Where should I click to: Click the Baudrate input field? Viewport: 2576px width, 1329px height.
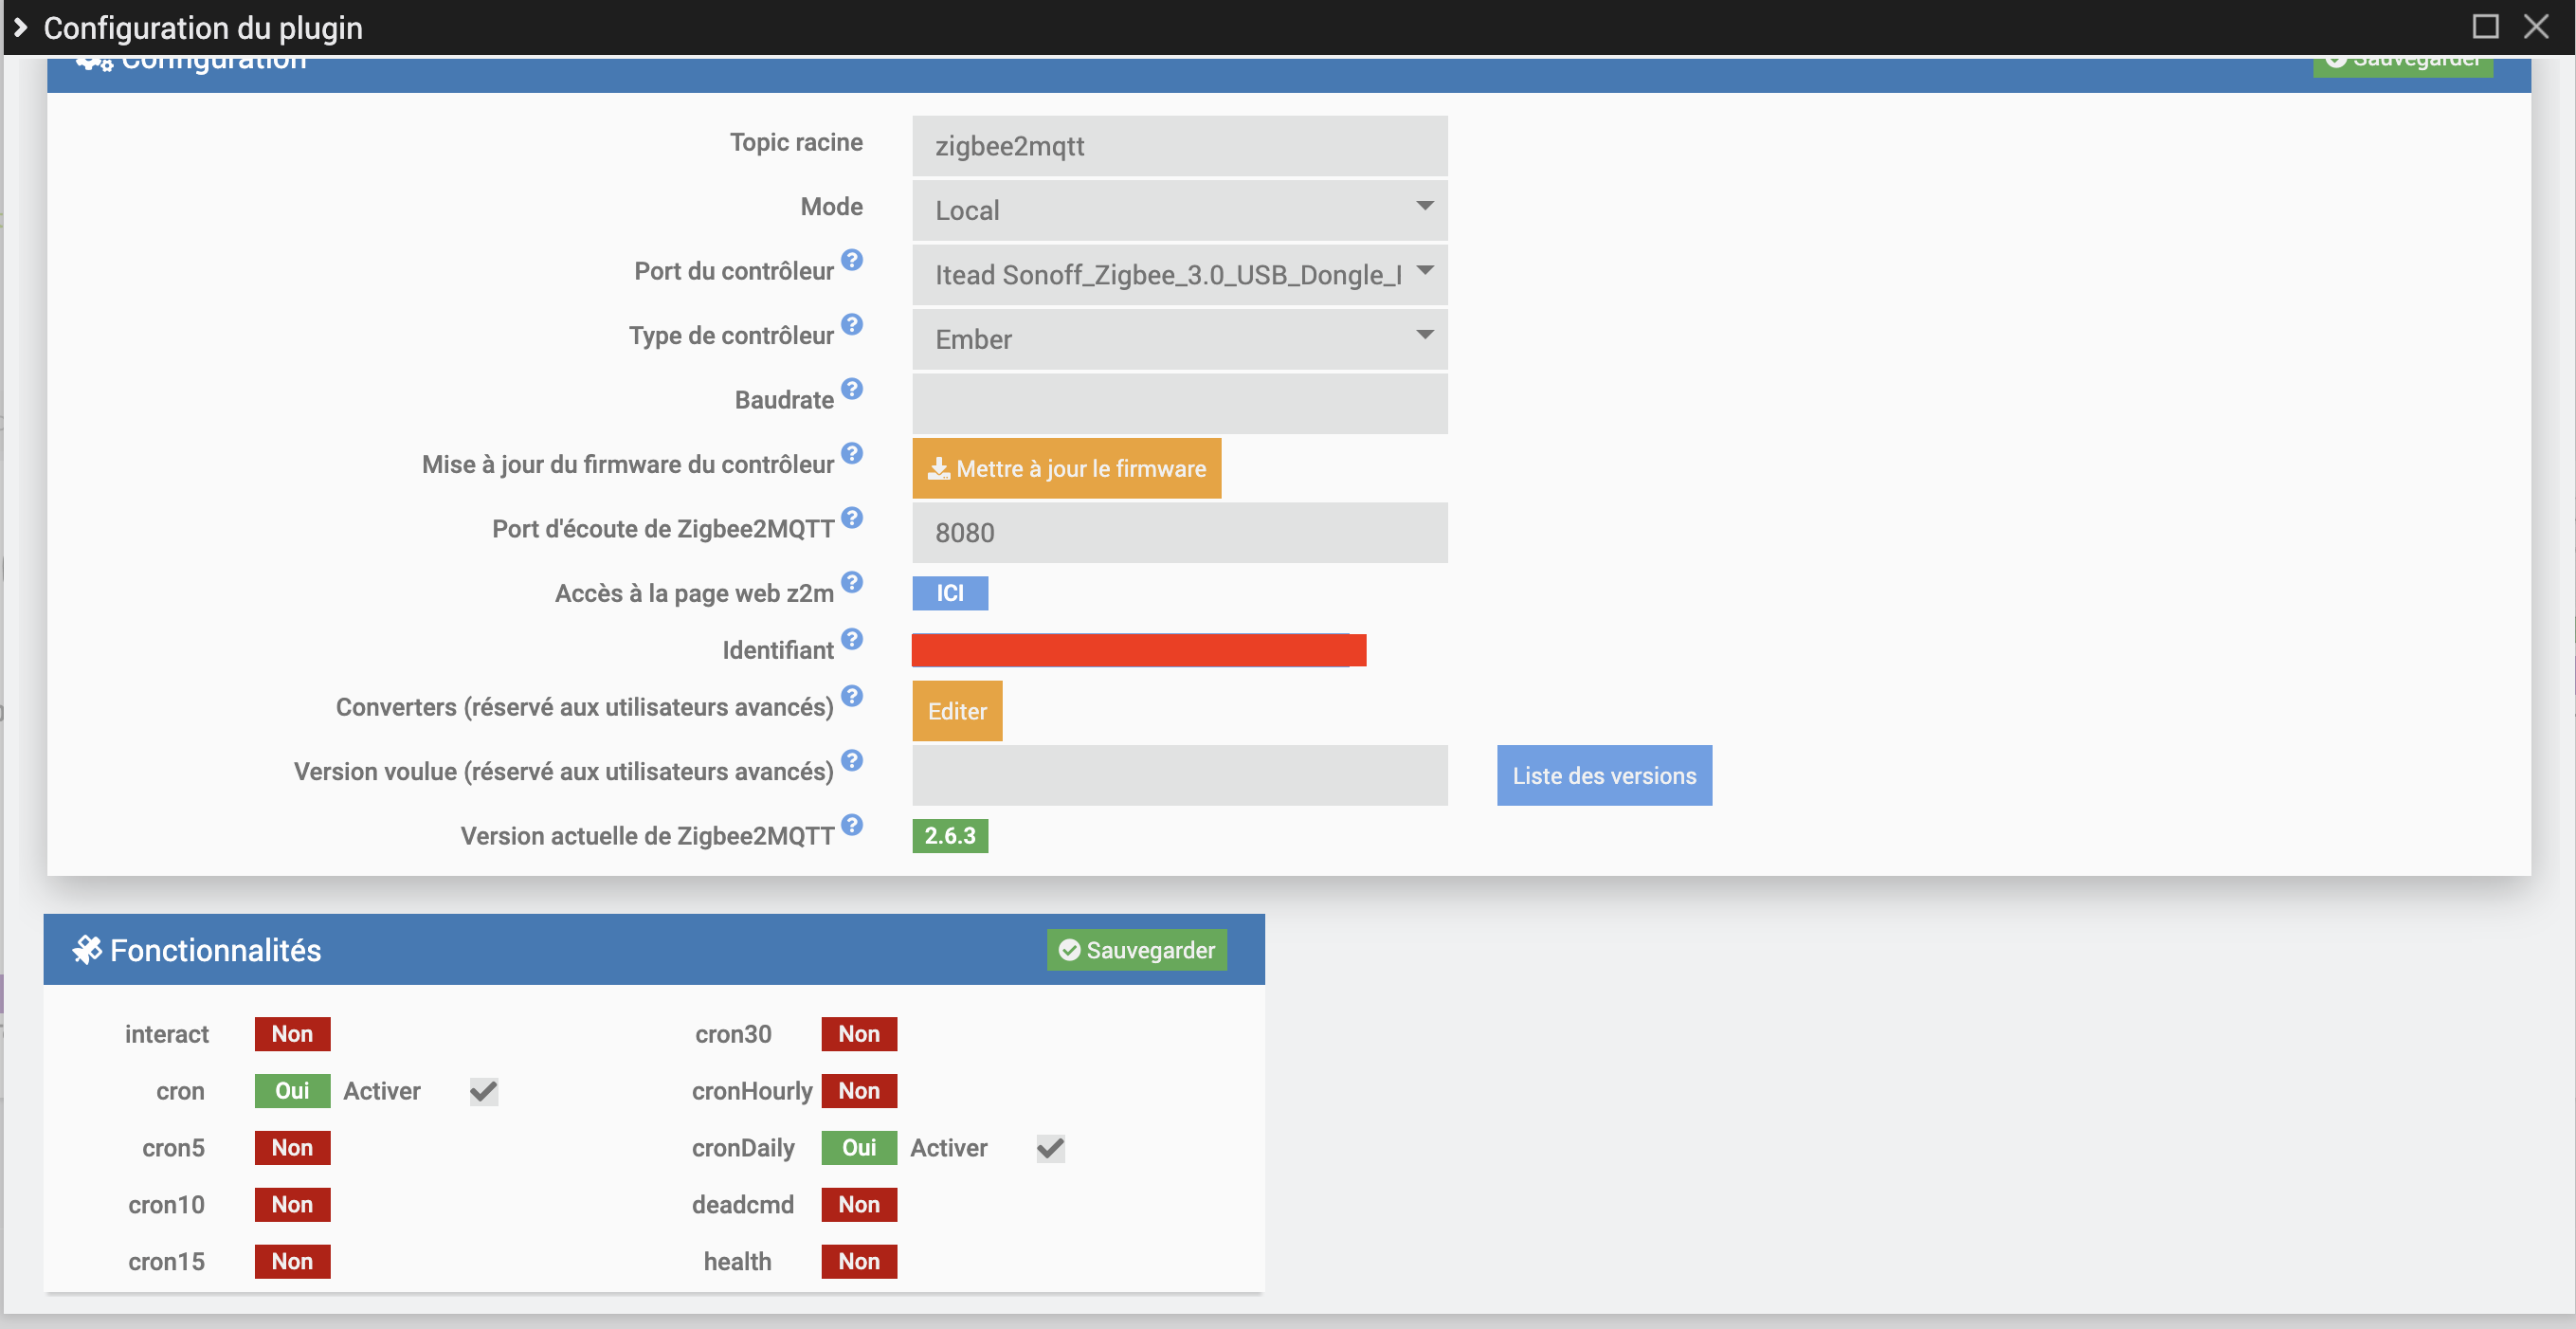1179,404
